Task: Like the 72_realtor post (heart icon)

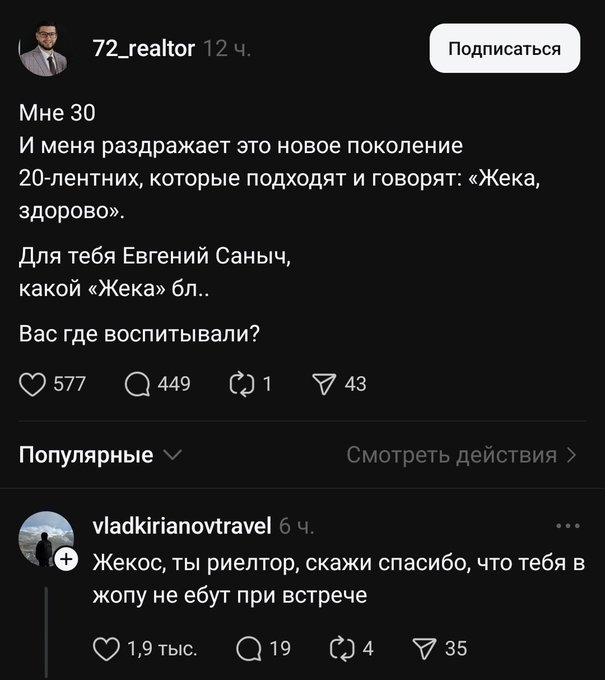Action: click(33, 383)
